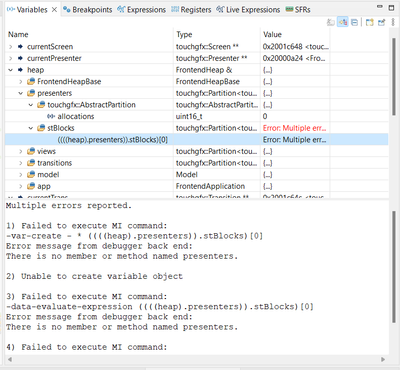
Task: Click the folder icon beside transitions
Action: click(31, 163)
